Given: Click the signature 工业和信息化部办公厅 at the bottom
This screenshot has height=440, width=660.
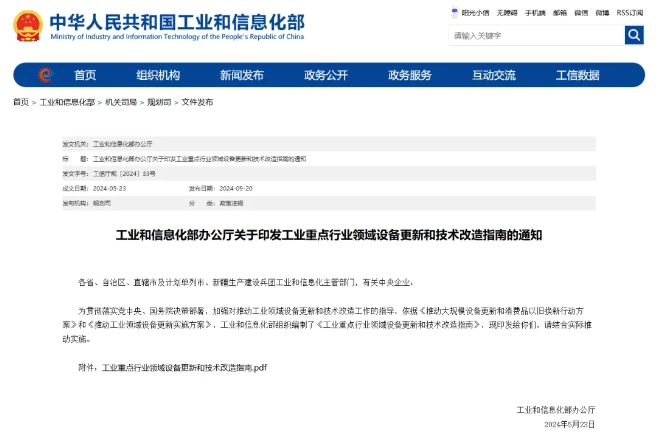Looking at the screenshot, I should (556, 410).
